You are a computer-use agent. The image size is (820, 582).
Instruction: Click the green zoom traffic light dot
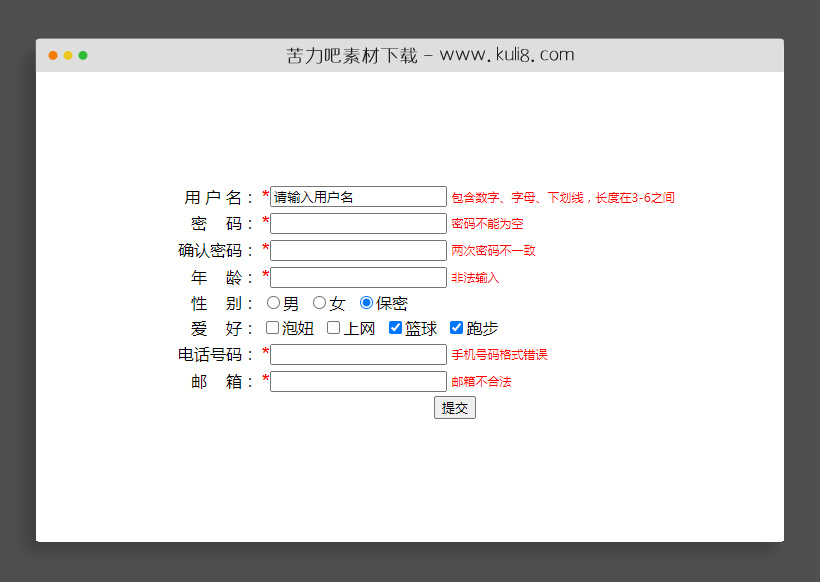84,56
